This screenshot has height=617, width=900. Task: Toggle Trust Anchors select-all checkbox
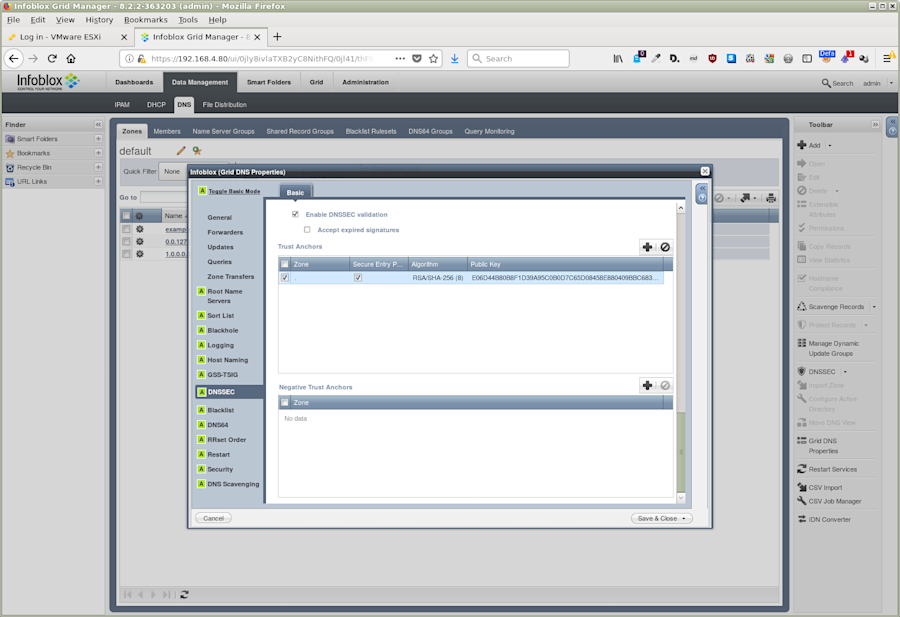[x=285, y=265]
